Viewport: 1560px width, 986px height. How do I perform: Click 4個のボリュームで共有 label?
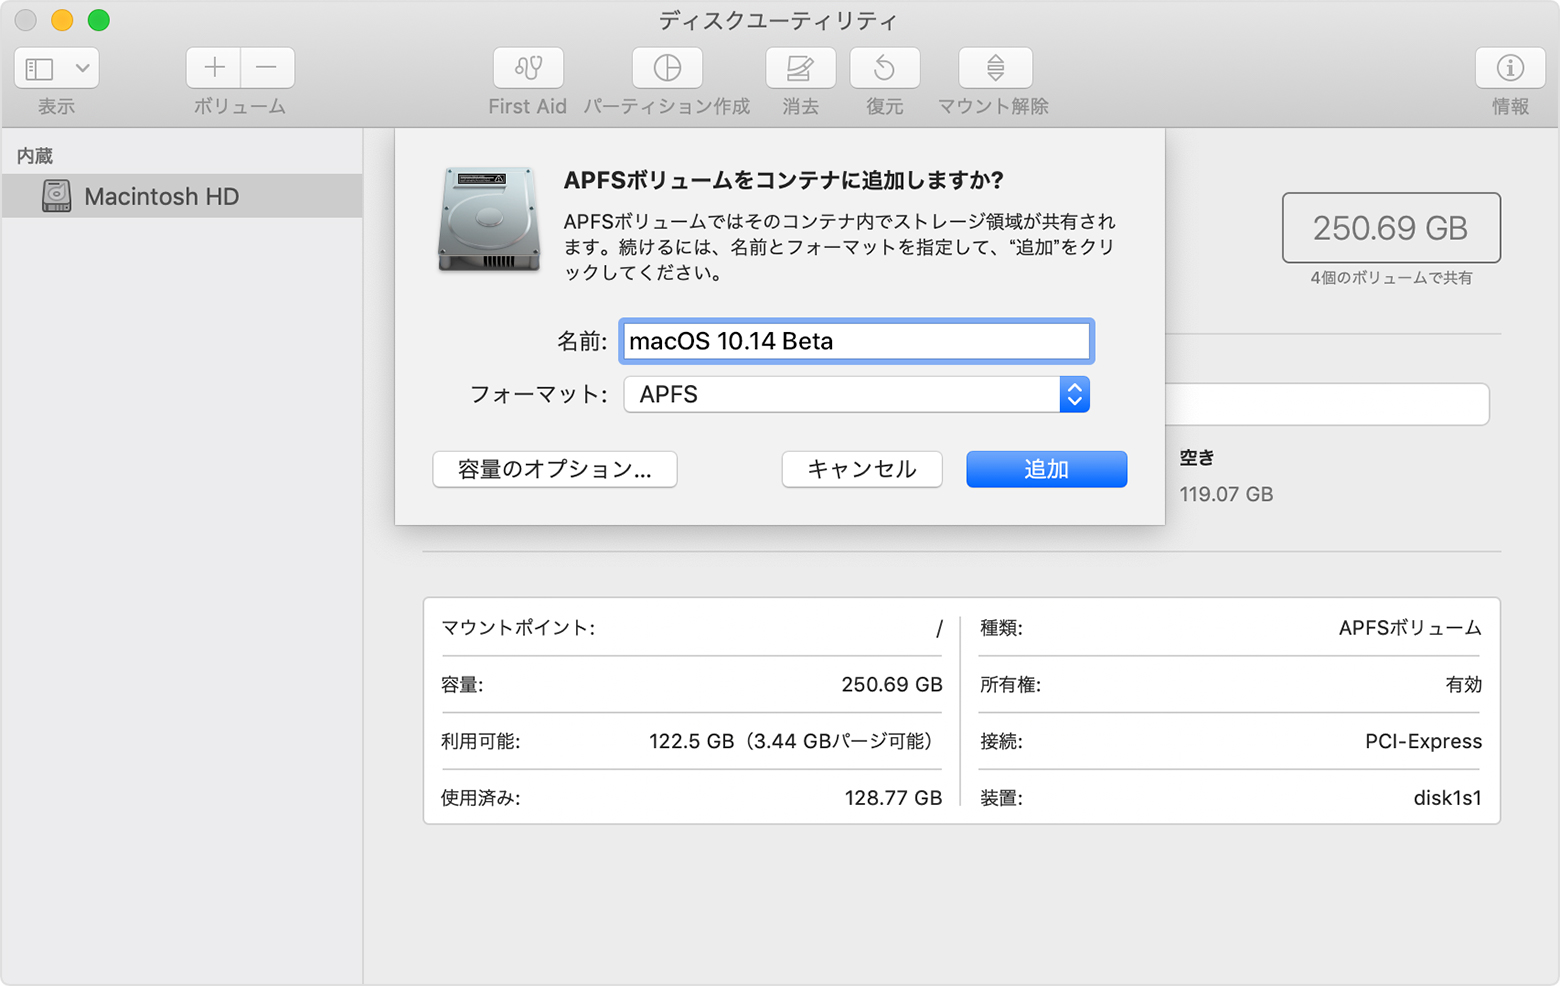tap(1391, 278)
